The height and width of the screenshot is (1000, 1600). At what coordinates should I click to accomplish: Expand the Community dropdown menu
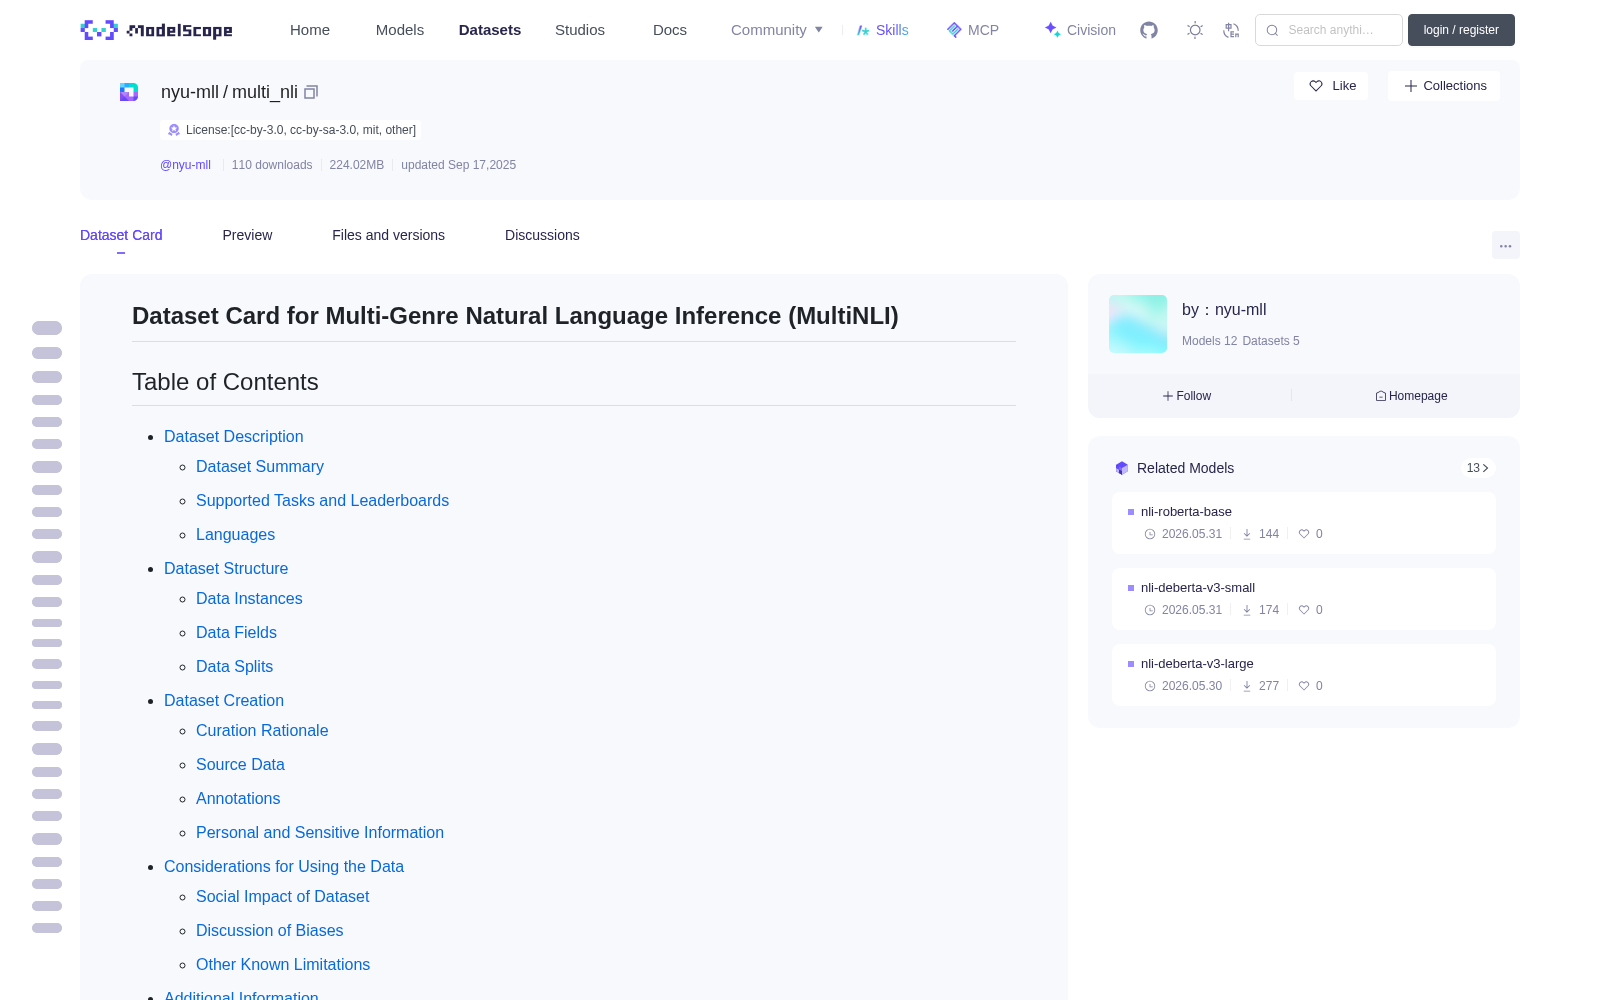click(x=777, y=30)
